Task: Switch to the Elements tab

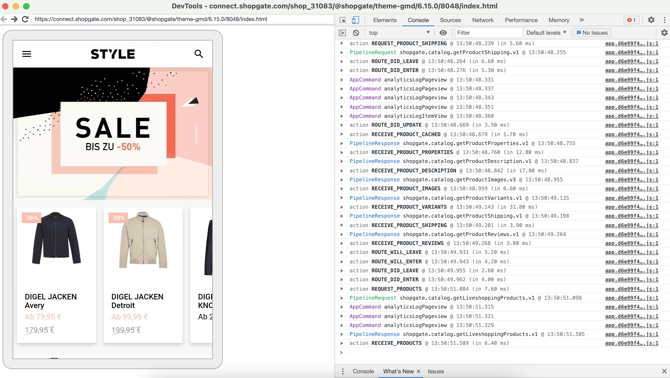Action: (x=385, y=20)
